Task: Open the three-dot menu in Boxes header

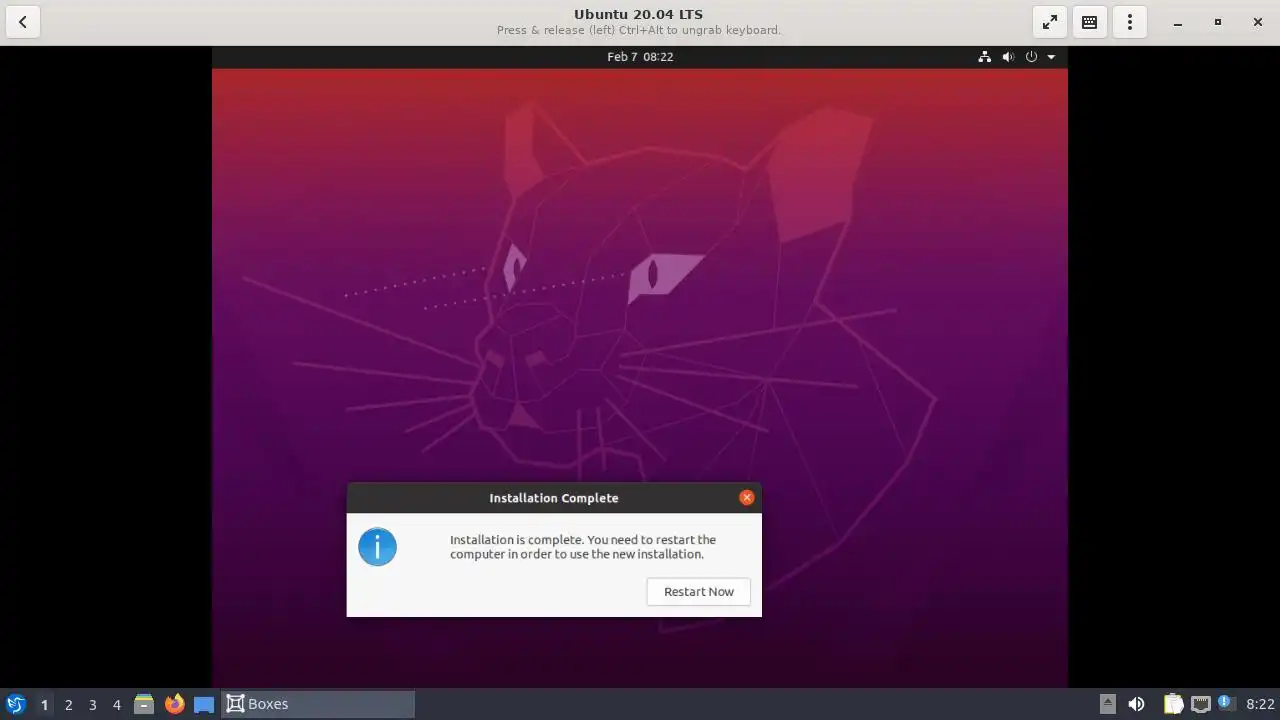Action: point(1130,22)
